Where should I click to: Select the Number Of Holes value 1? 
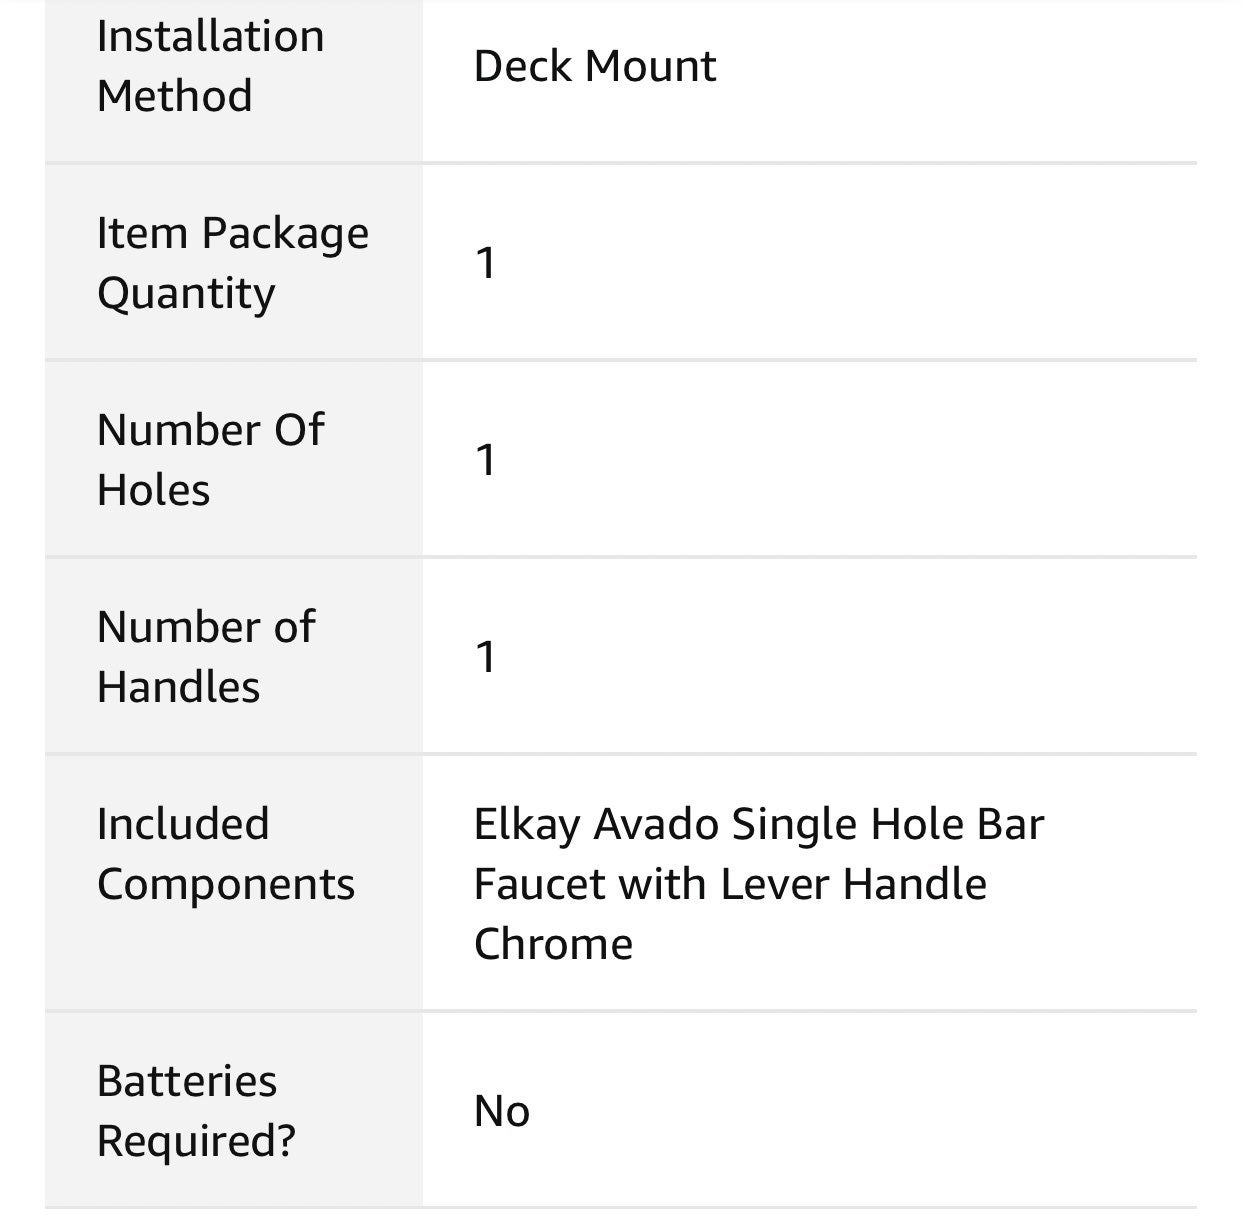click(486, 460)
